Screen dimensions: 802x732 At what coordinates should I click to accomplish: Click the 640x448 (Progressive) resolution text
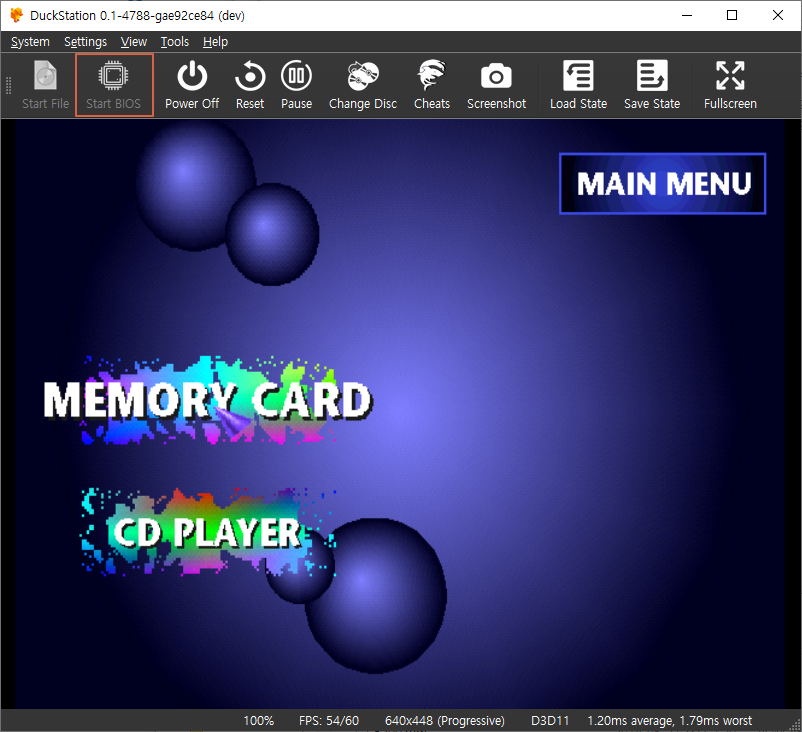[x=444, y=721]
